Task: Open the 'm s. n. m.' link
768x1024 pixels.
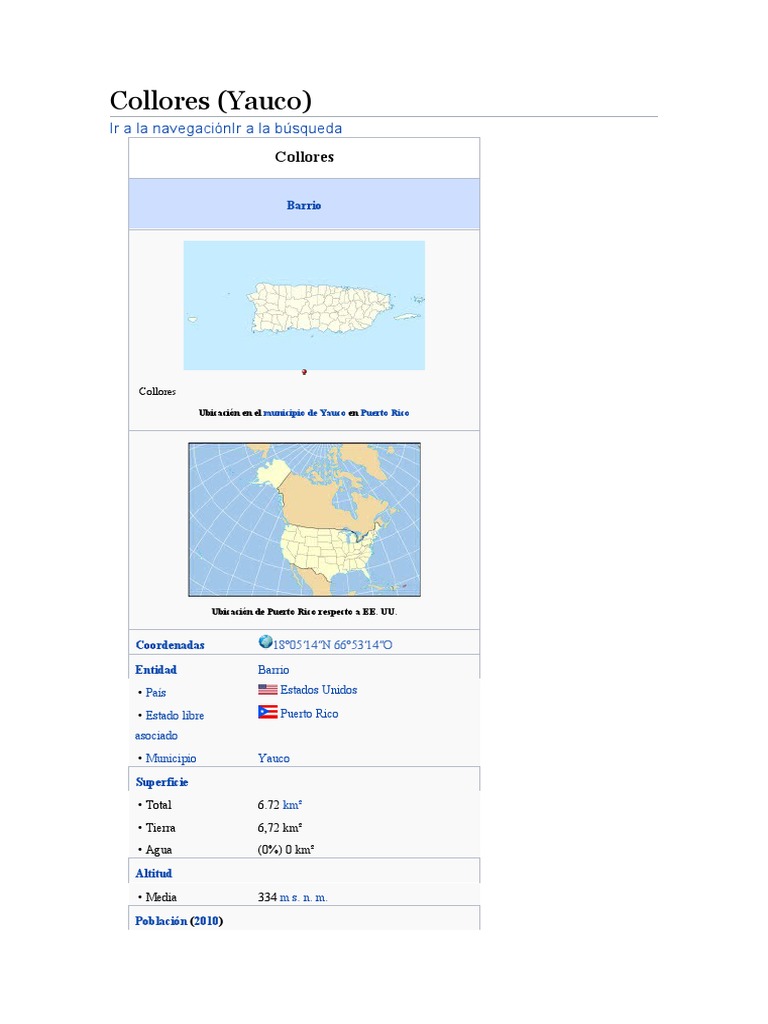Action: [304, 897]
